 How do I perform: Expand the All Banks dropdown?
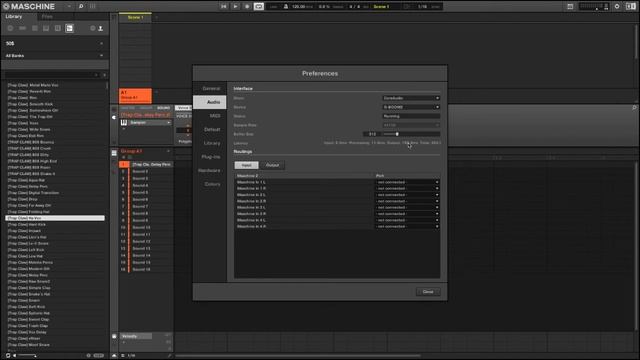55,56
